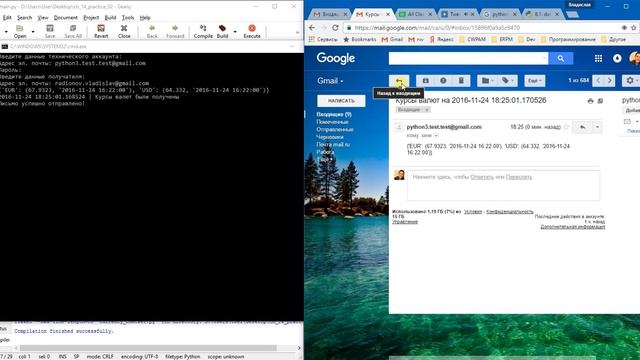Open the Labels tag dropdown
Image resolution: width=640 pixels, height=360 pixels.
pos(508,81)
